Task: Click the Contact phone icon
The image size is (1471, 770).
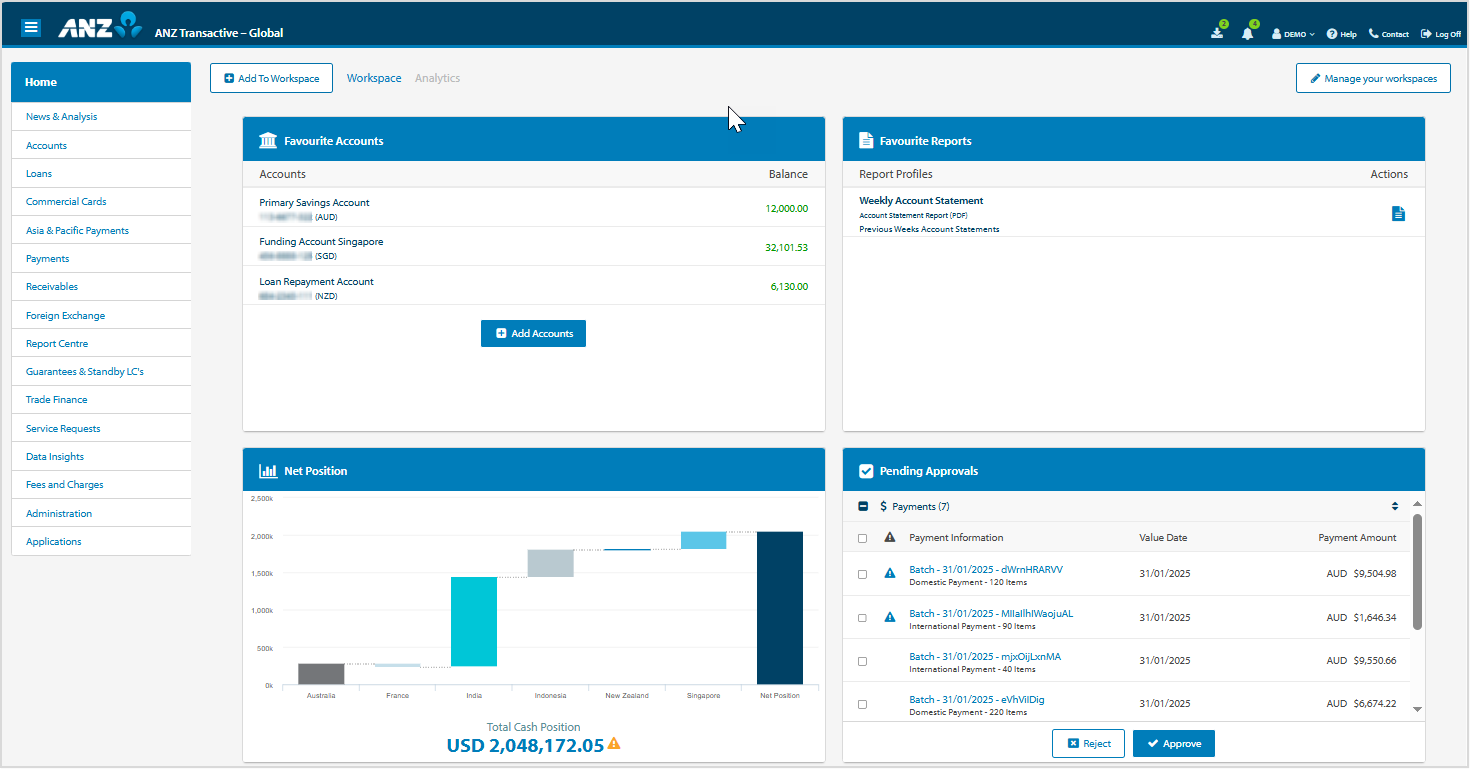Action: pyautogui.click(x=1374, y=34)
